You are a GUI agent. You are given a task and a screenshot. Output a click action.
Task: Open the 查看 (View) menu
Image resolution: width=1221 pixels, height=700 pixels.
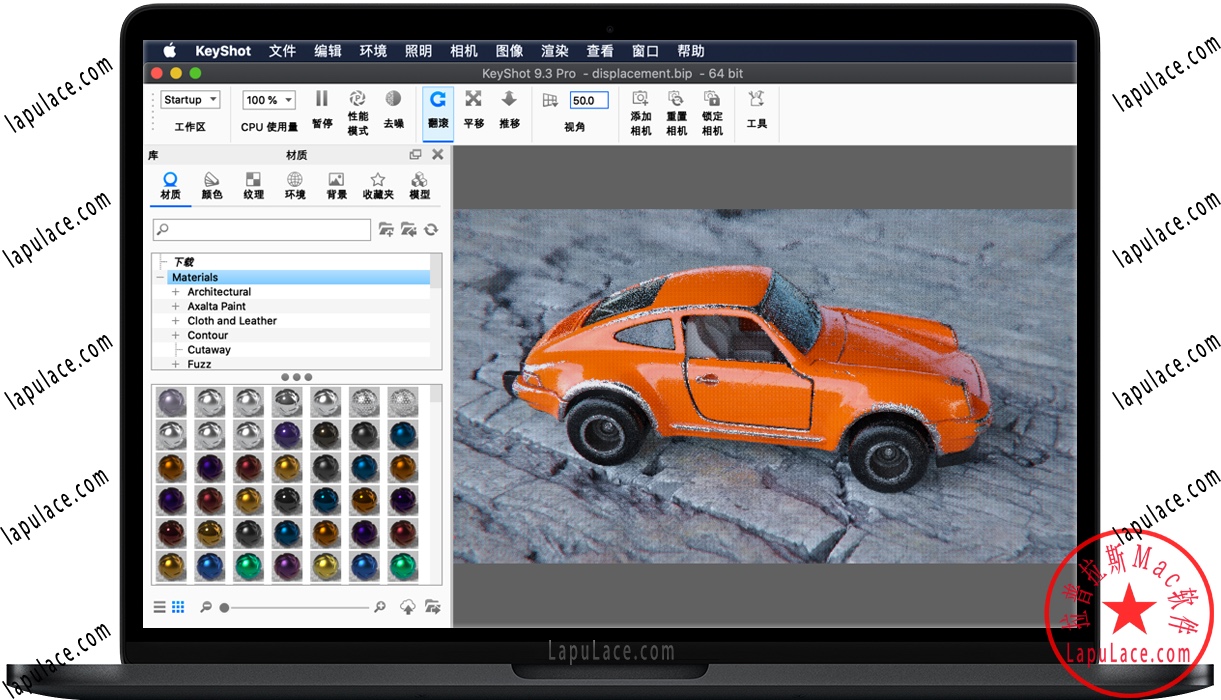600,51
